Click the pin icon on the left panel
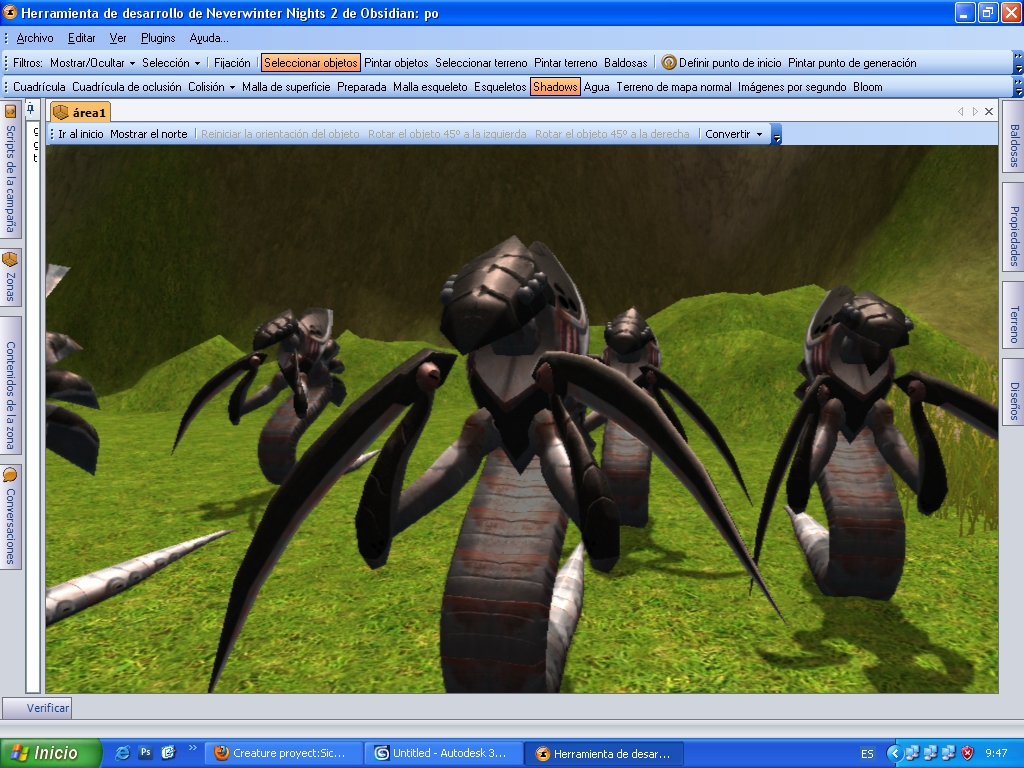Screen dimensions: 1024x768 31,108
